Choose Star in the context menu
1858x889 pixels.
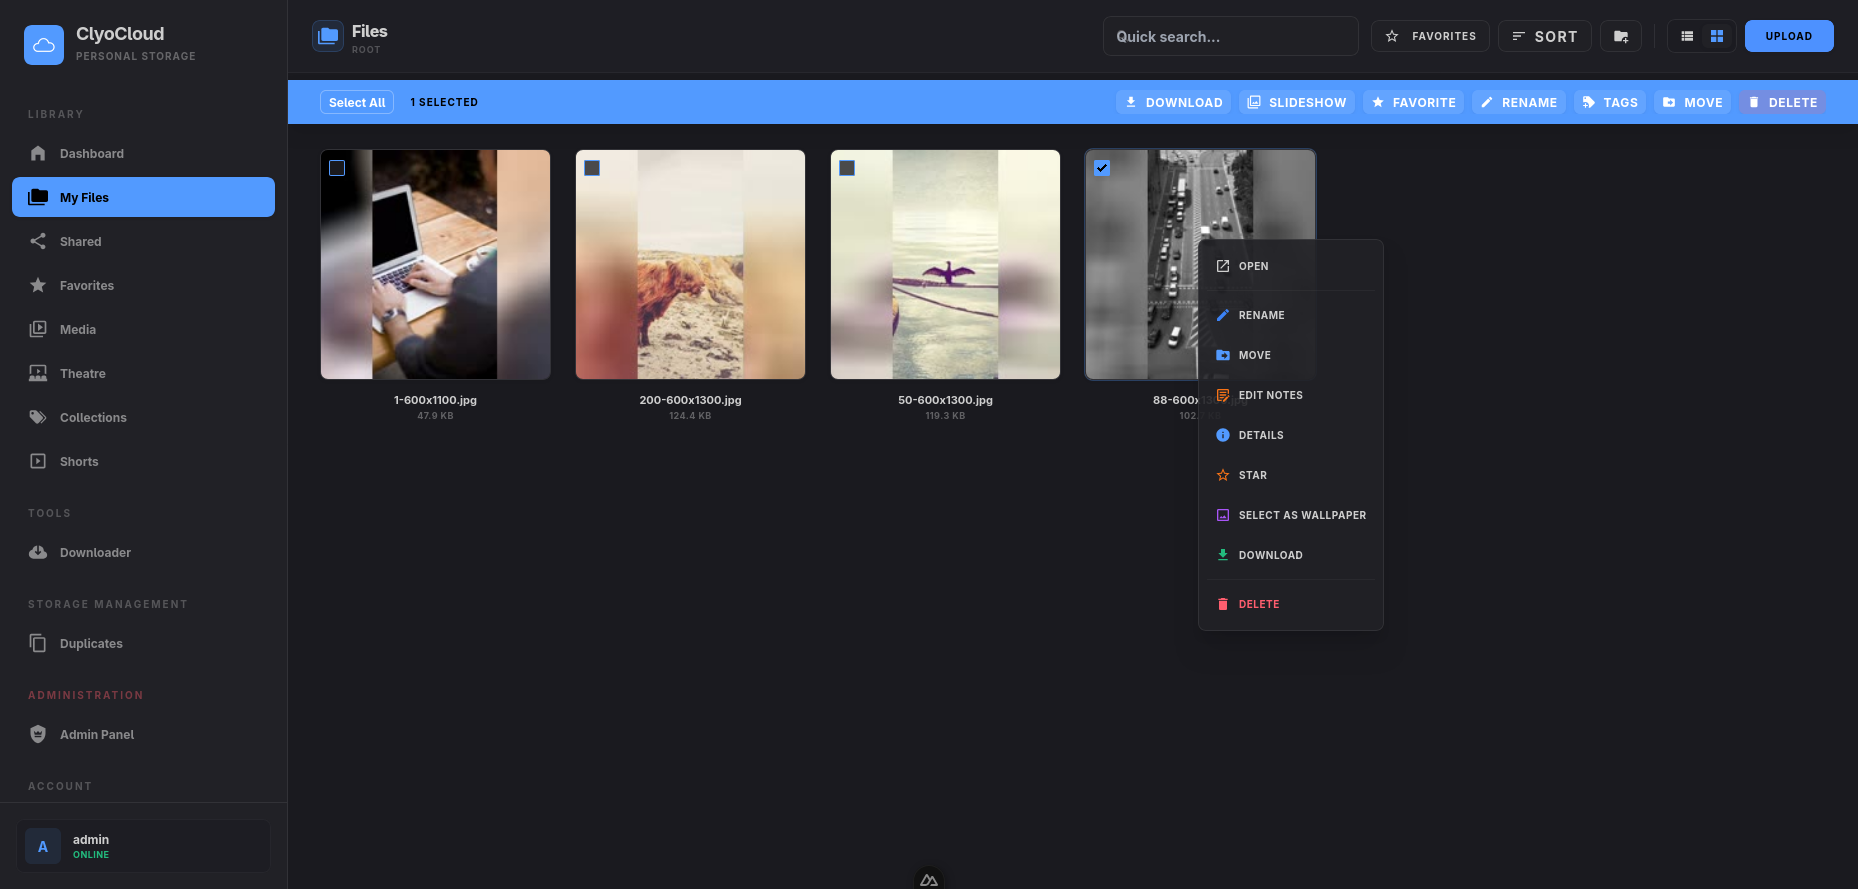(x=1291, y=475)
